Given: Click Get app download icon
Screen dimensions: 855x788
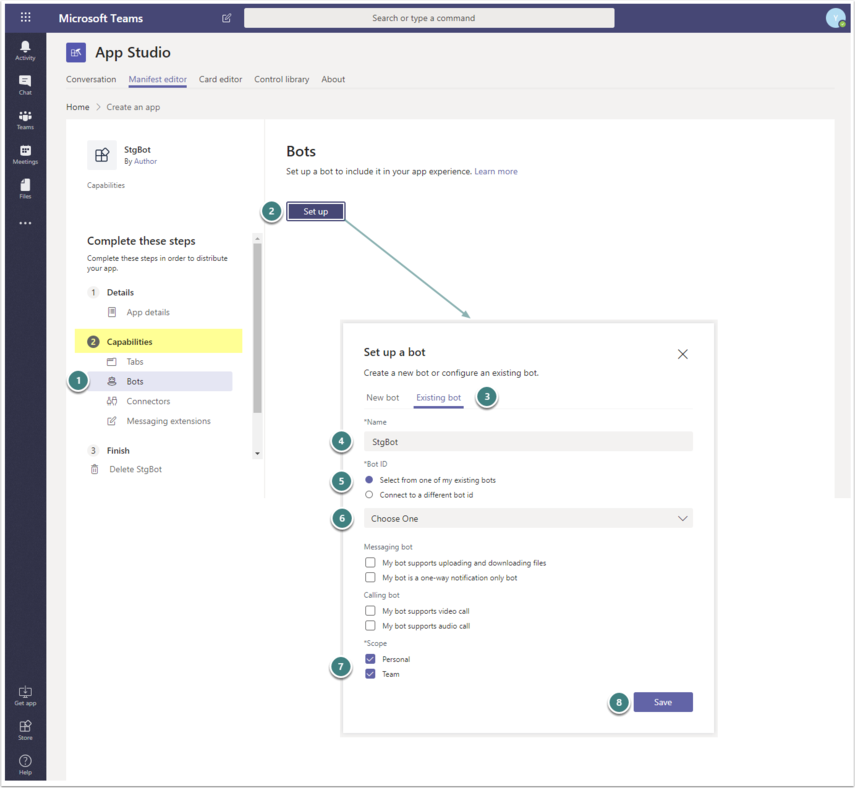Looking at the screenshot, I should [25, 696].
